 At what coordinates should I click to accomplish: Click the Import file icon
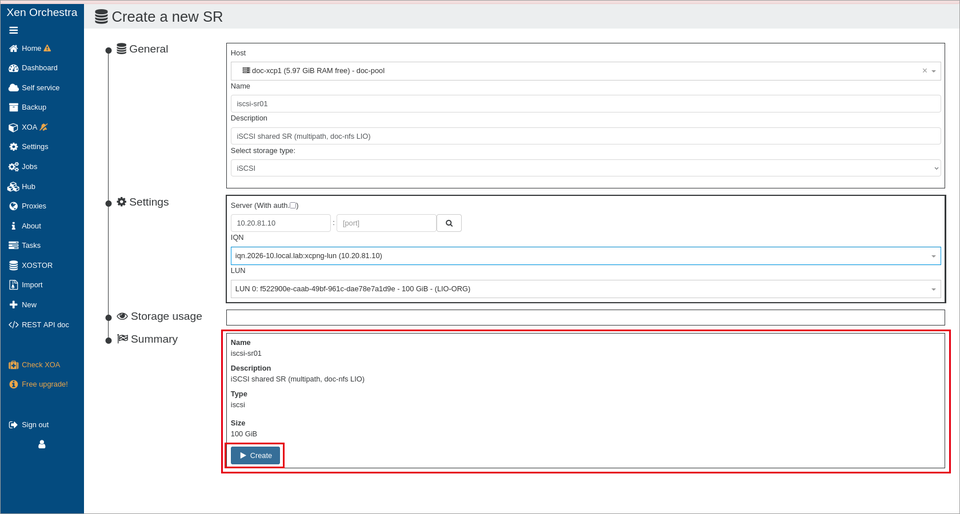[x=13, y=285]
